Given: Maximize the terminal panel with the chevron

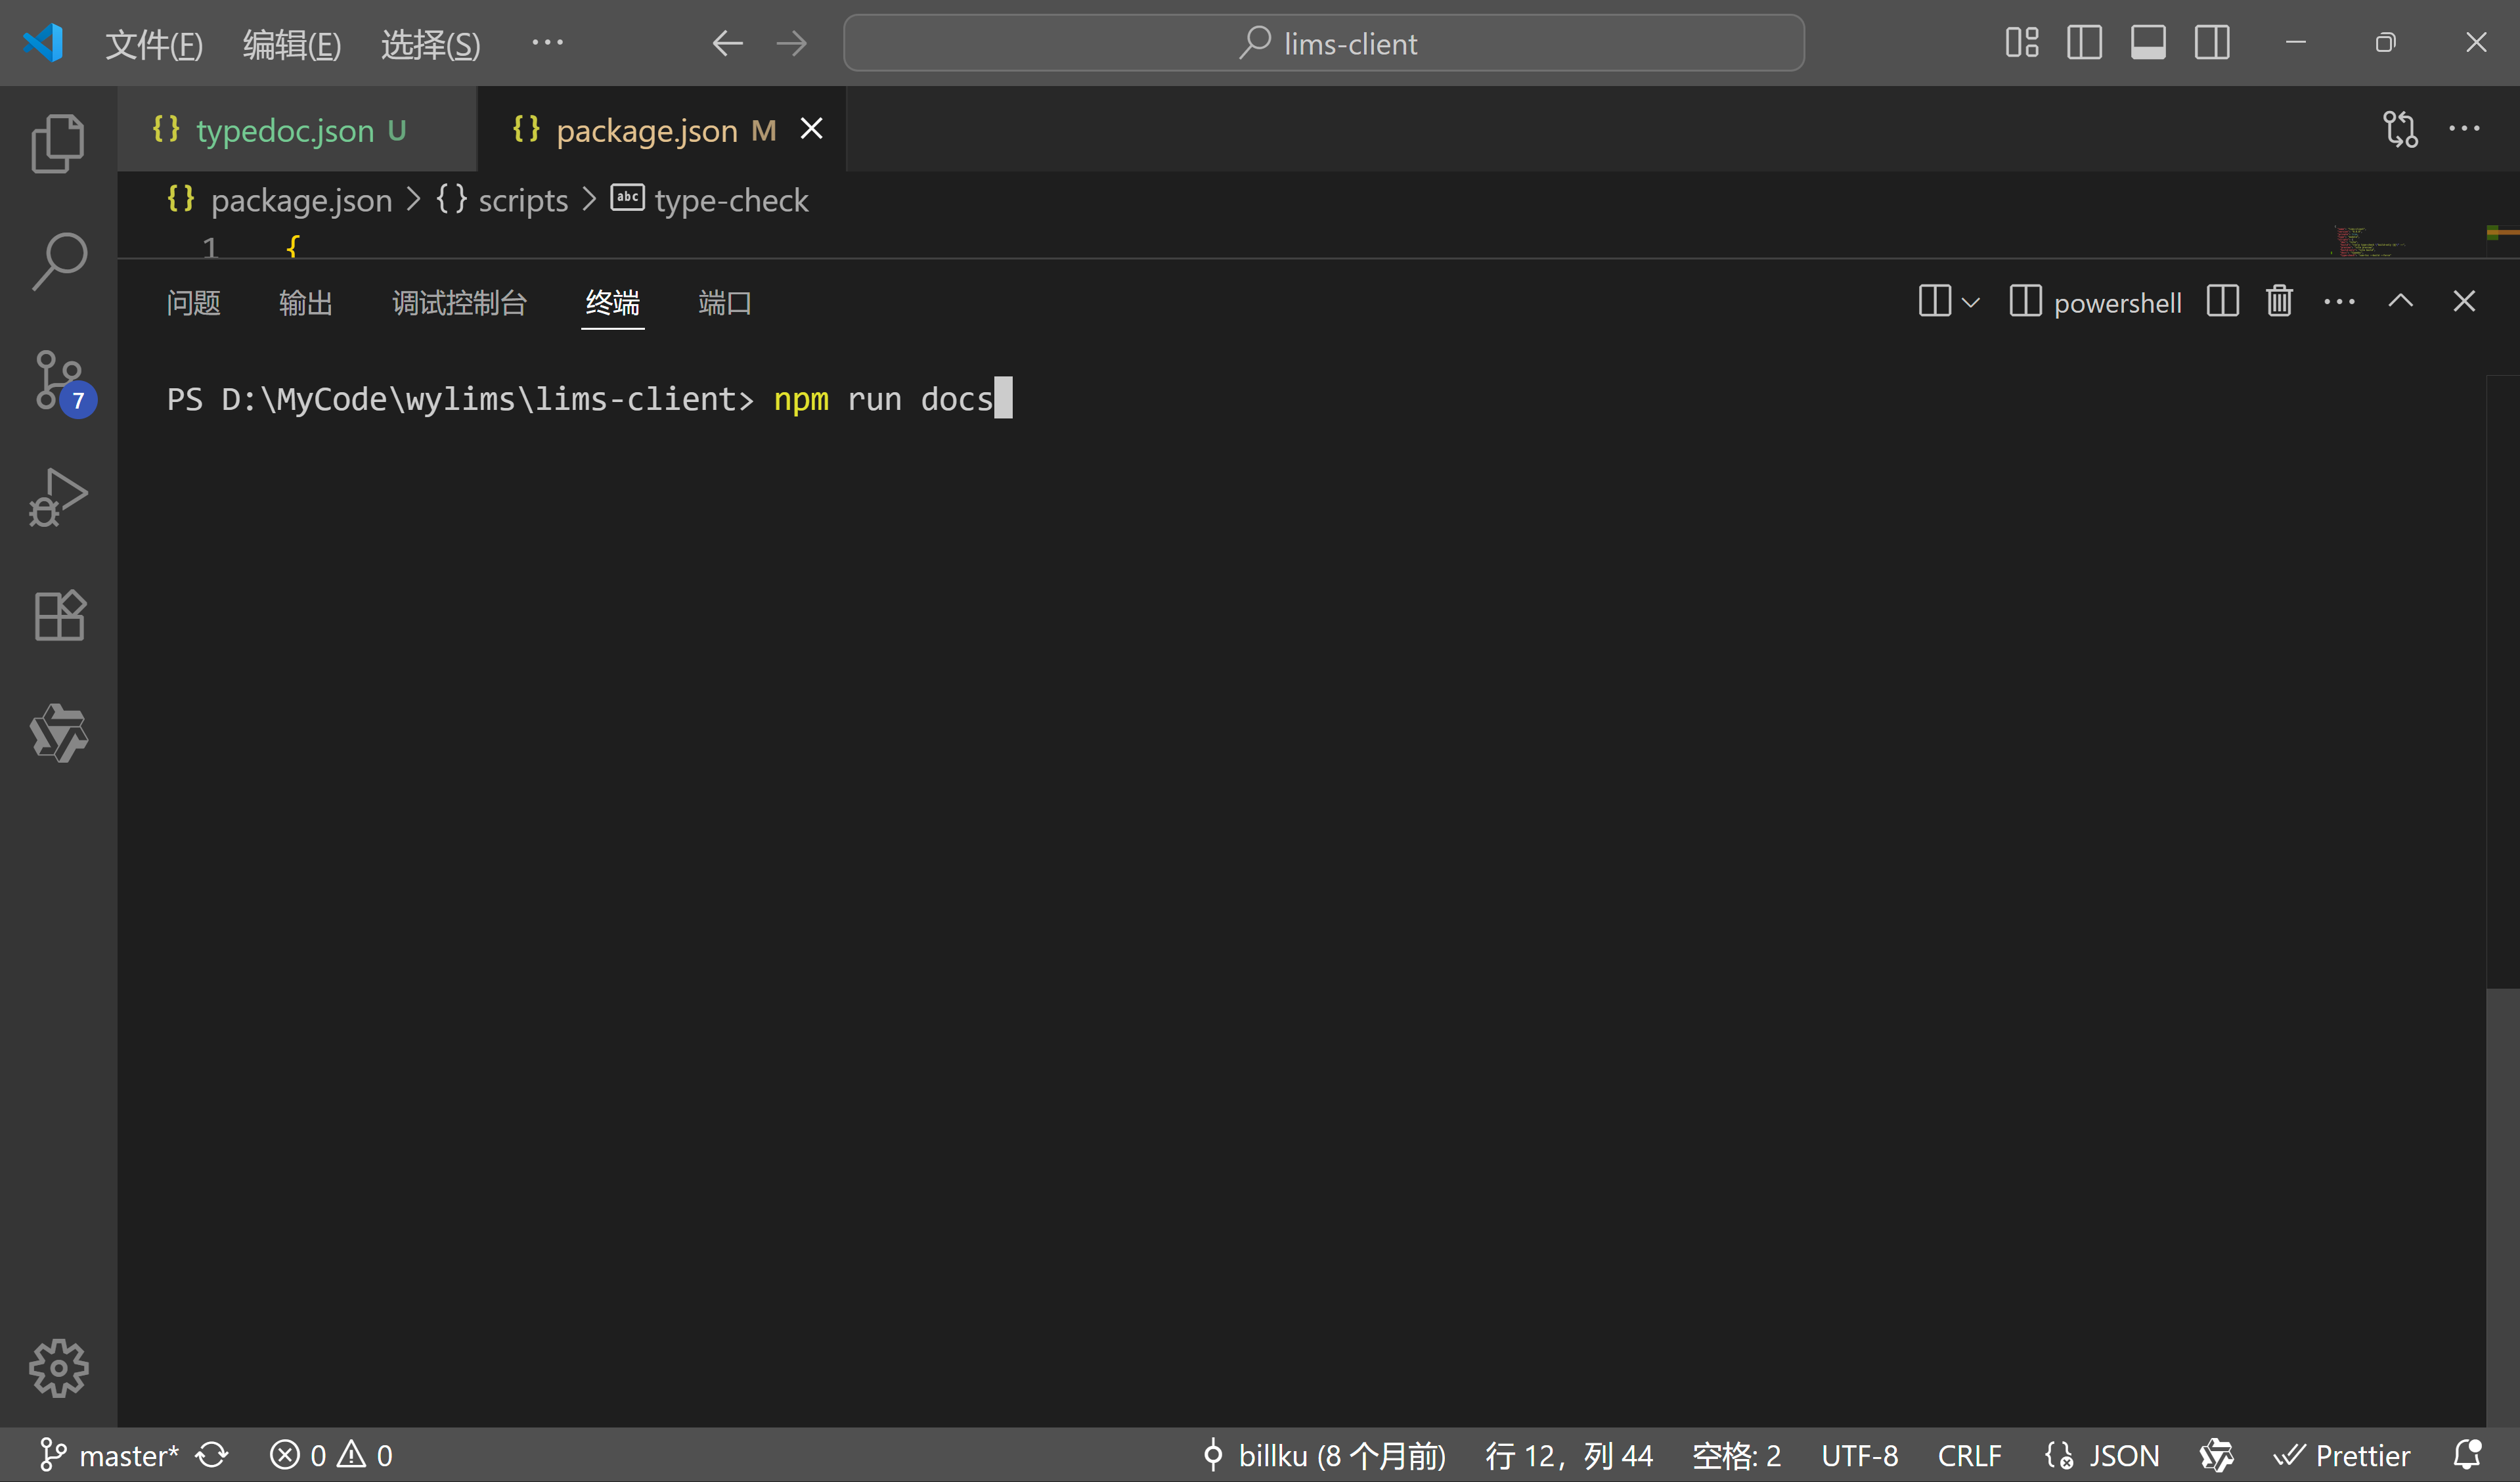Looking at the screenshot, I should pyautogui.click(x=2401, y=301).
